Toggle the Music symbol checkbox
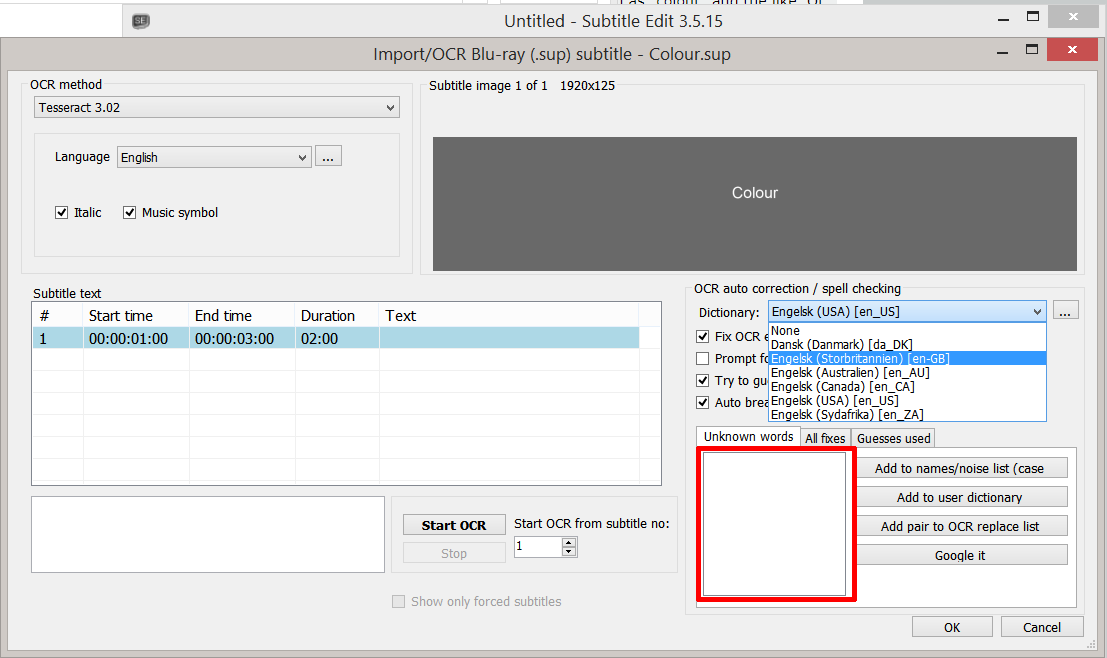This screenshot has width=1107, height=658. point(129,213)
